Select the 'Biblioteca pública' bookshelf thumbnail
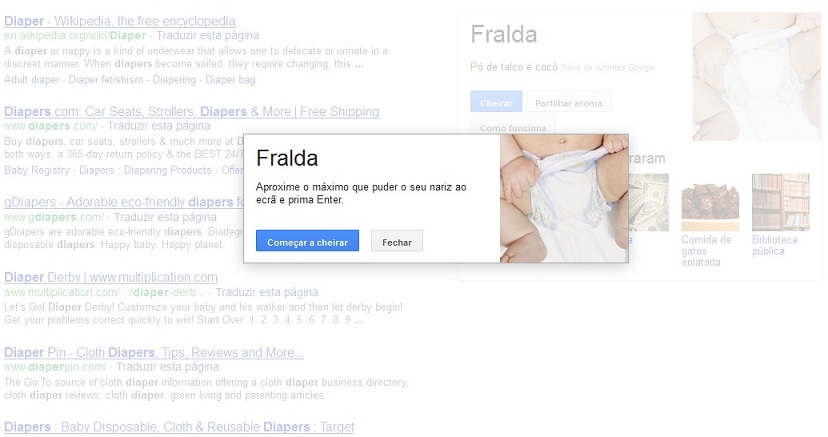 tap(780, 202)
